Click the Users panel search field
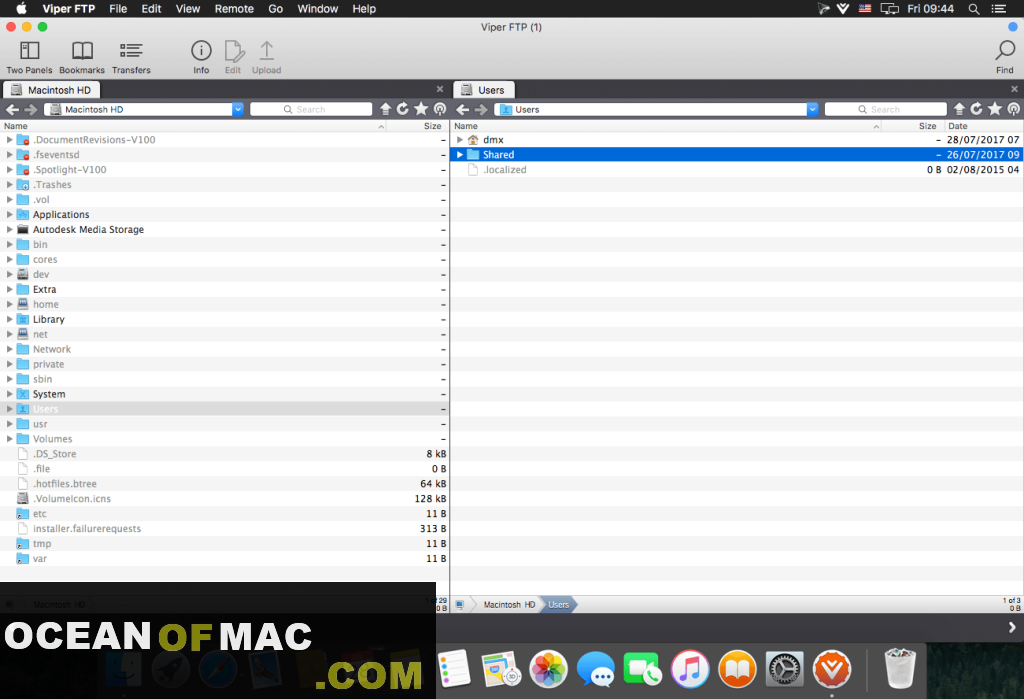The width and height of the screenshot is (1024, 699). tap(886, 109)
